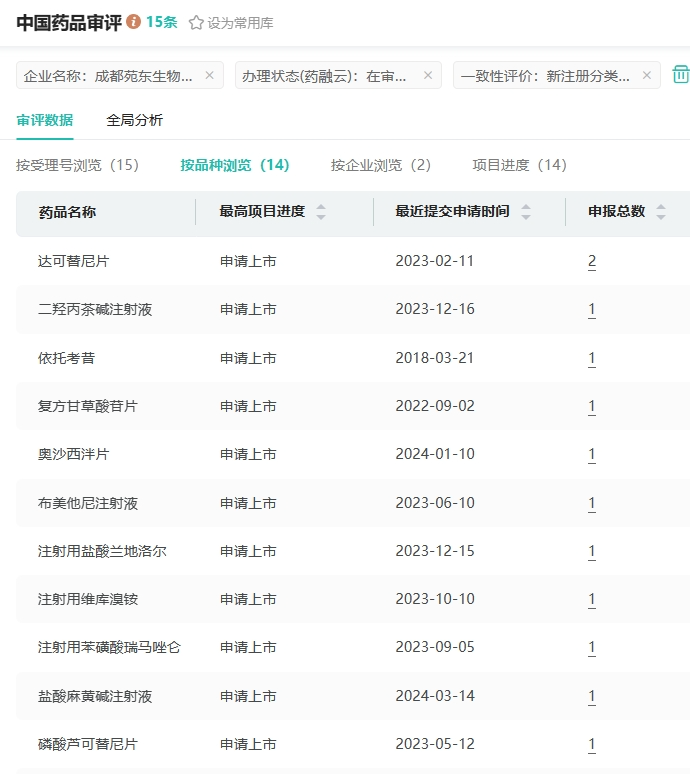This screenshot has height=774, width=690.
Task: Click the trash icon to clear all filters
Action: click(681, 75)
